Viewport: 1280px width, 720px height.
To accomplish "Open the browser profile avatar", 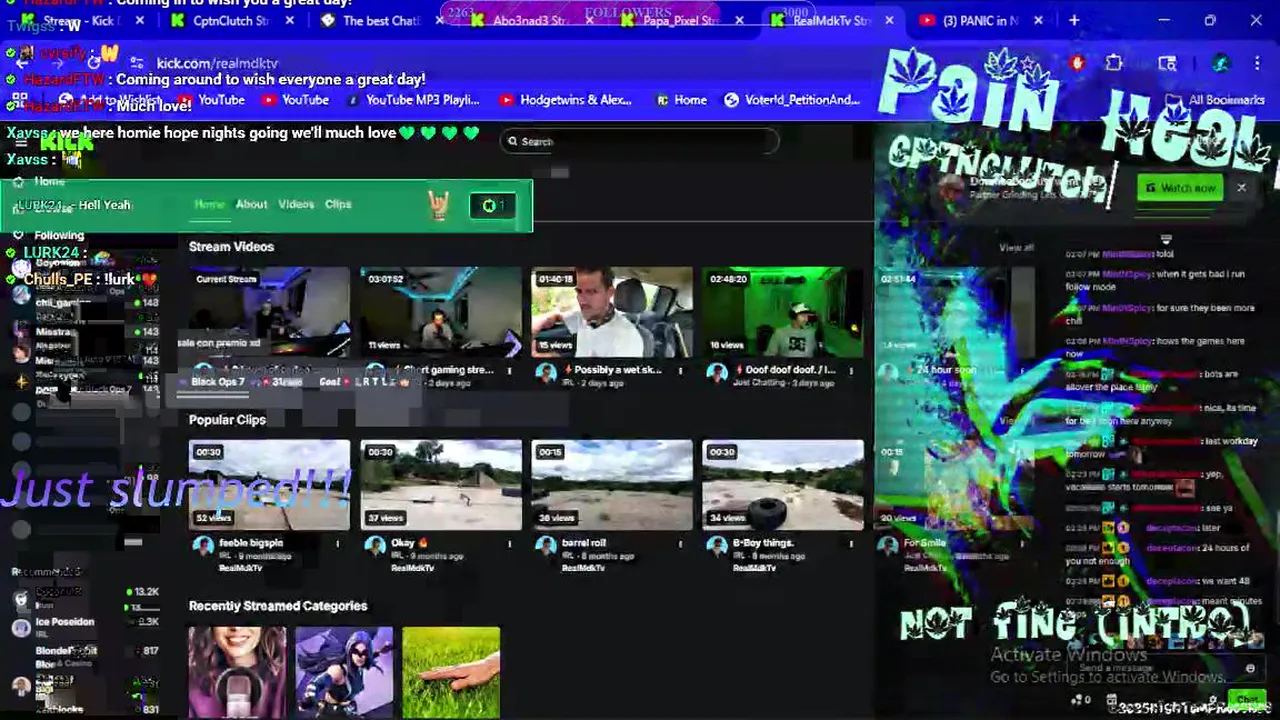I will click(x=1220, y=63).
